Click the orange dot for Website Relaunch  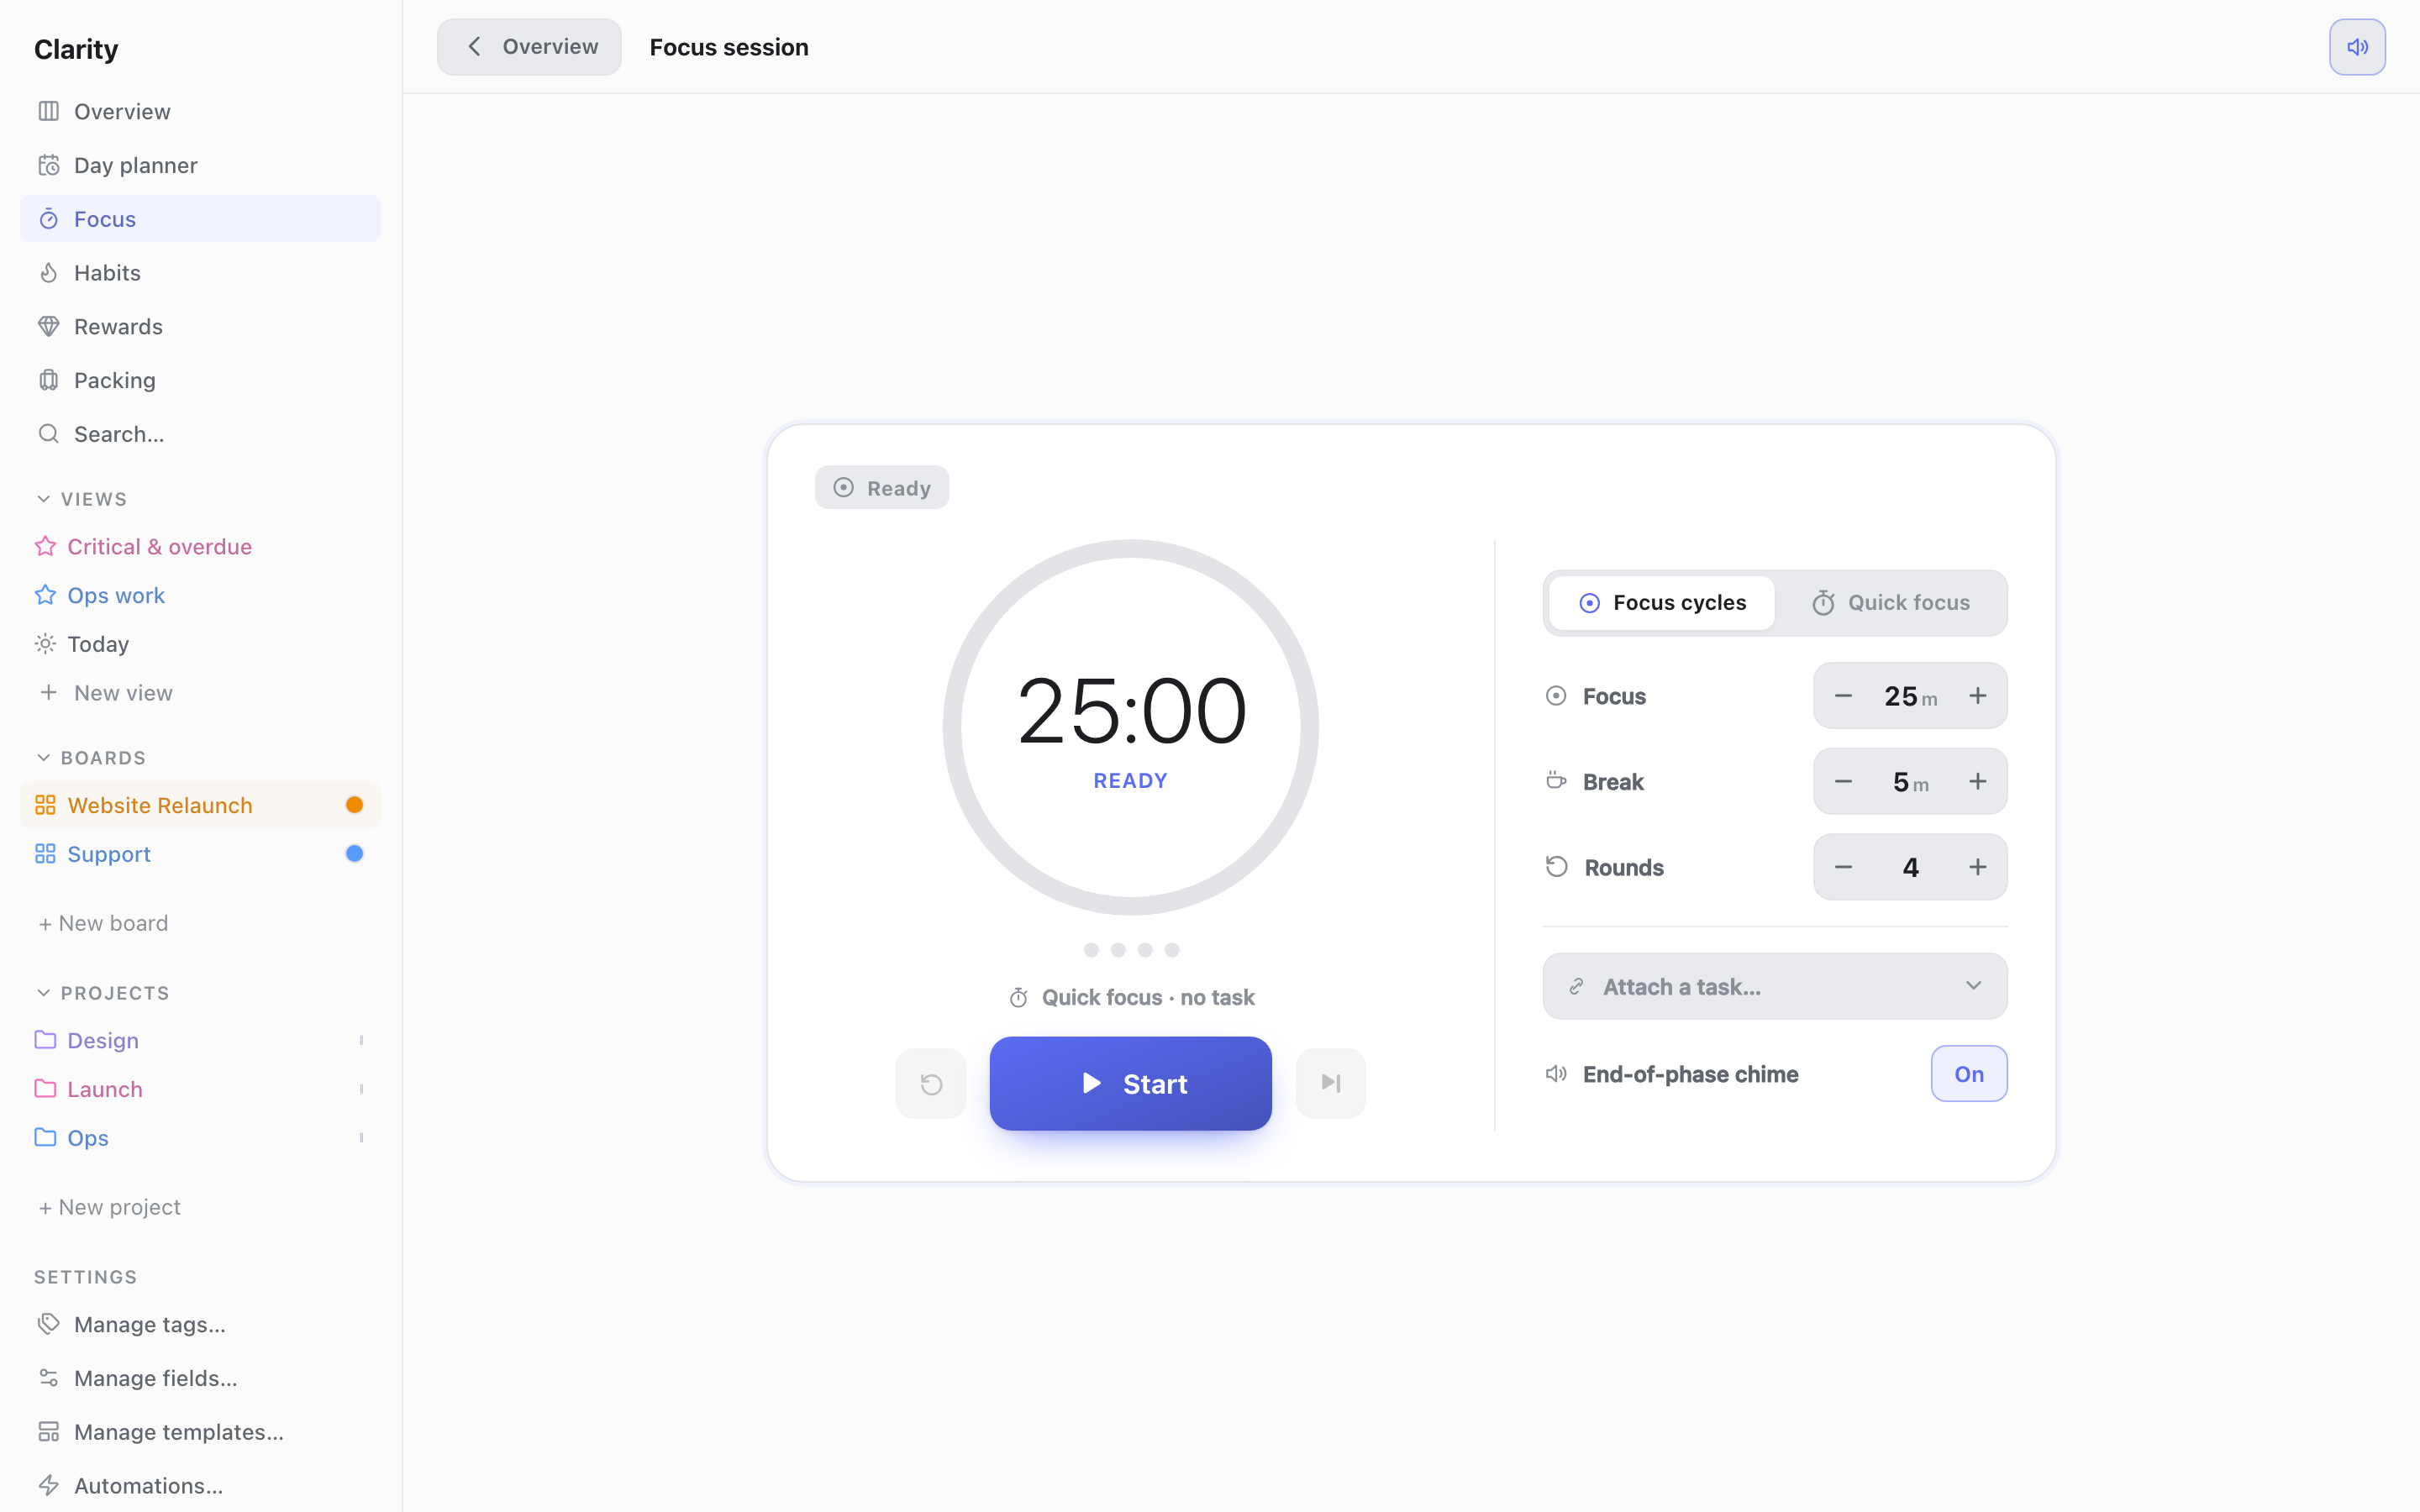tap(354, 805)
